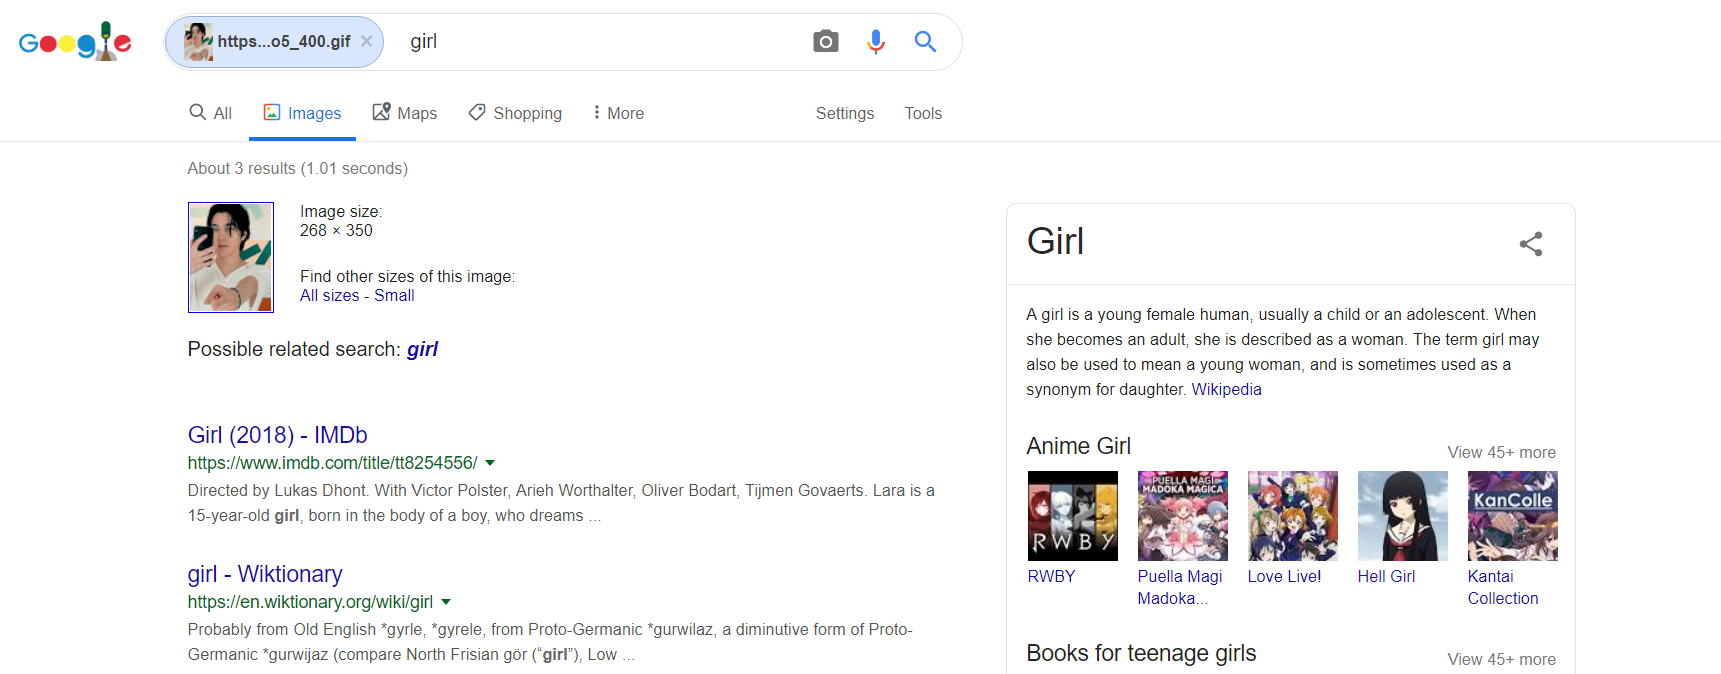This screenshot has width=1721, height=674.
Task: Open the 'girl - Wiktionary' result
Action: pyautogui.click(x=265, y=574)
